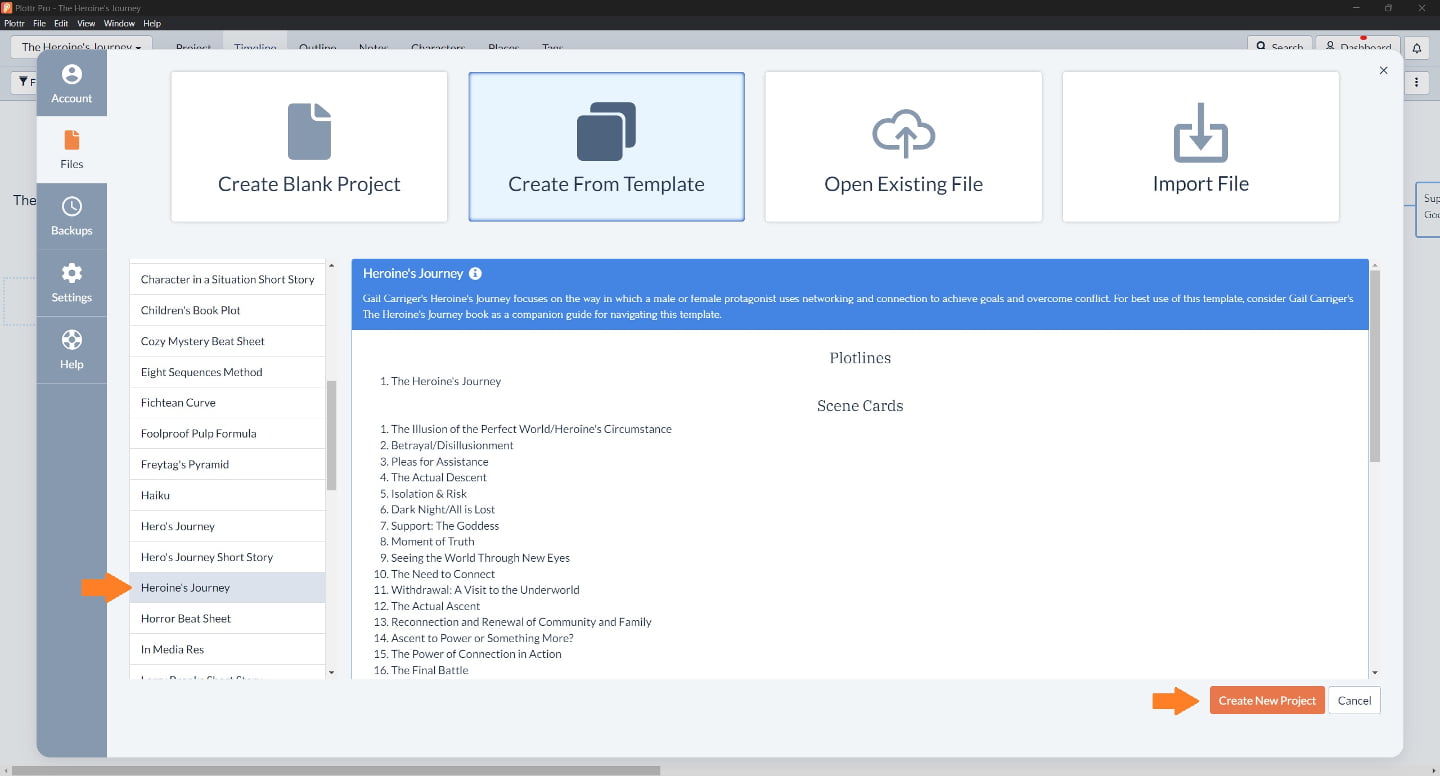Select Fichtean Curve template
This screenshot has width=1440, height=776.
click(x=228, y=402)
